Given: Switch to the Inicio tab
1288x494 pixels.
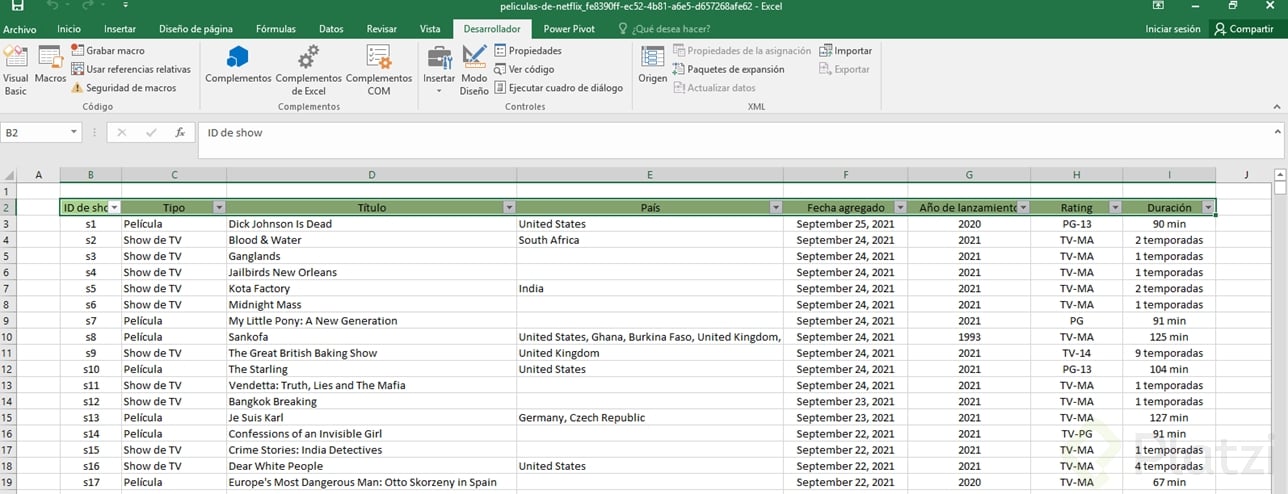Looking at the screenshot, I should [x=69, y=29].
